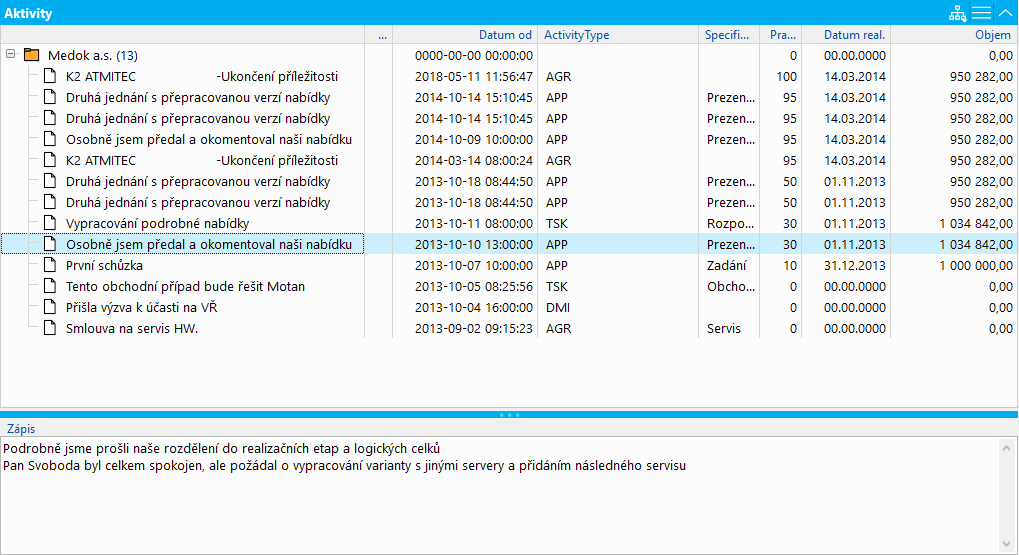
Task: Click document icon beside První schůzka
Action: pyautogui.click(x=50, y=266)
